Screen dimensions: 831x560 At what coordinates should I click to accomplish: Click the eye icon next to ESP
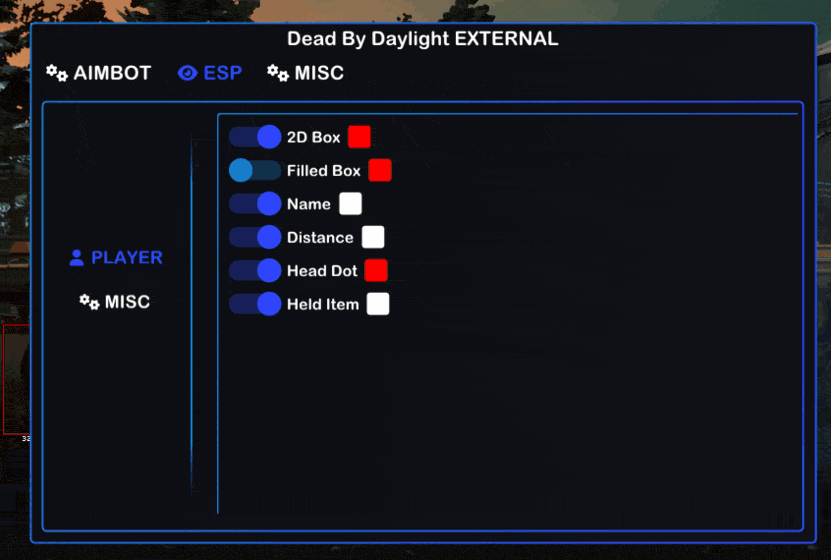[x=187, y=73]
